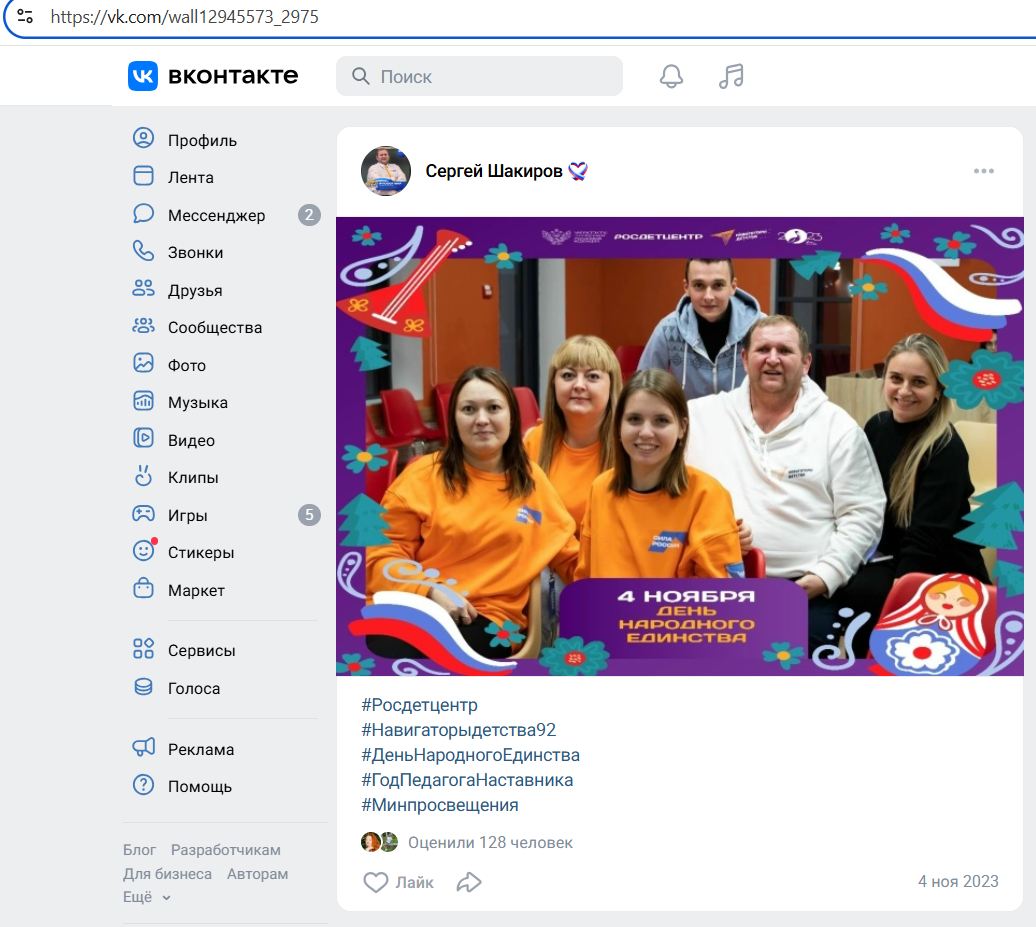Click the Авторам footer link

258,873
